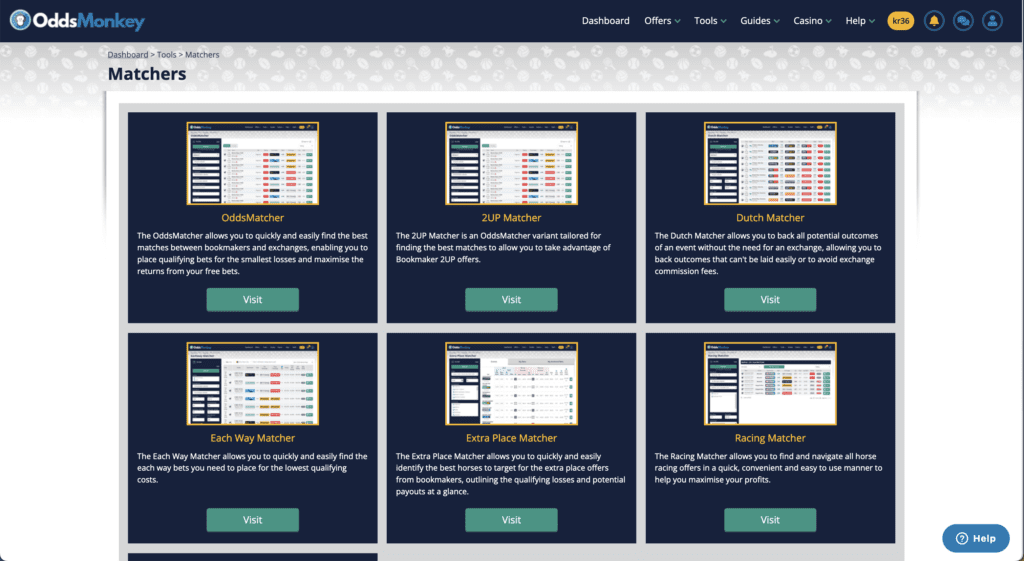Open the user profile icon
Image resolution: width=1024 pixels, height=561 pixels.
[992, 21]
